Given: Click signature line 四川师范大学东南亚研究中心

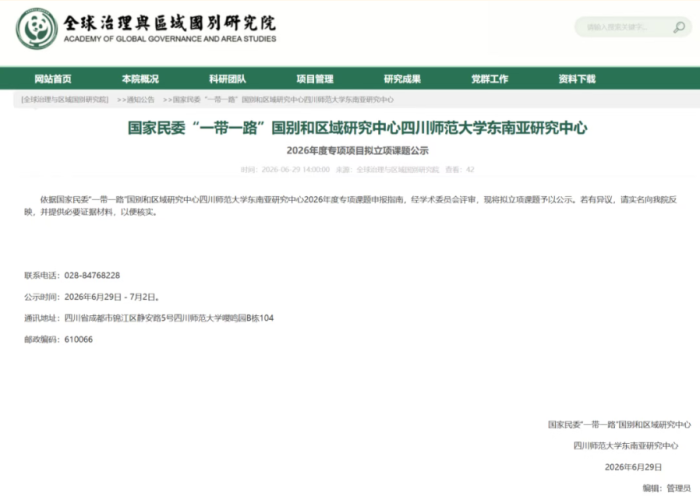Looking at the screenshot, I should coord(626,446).
